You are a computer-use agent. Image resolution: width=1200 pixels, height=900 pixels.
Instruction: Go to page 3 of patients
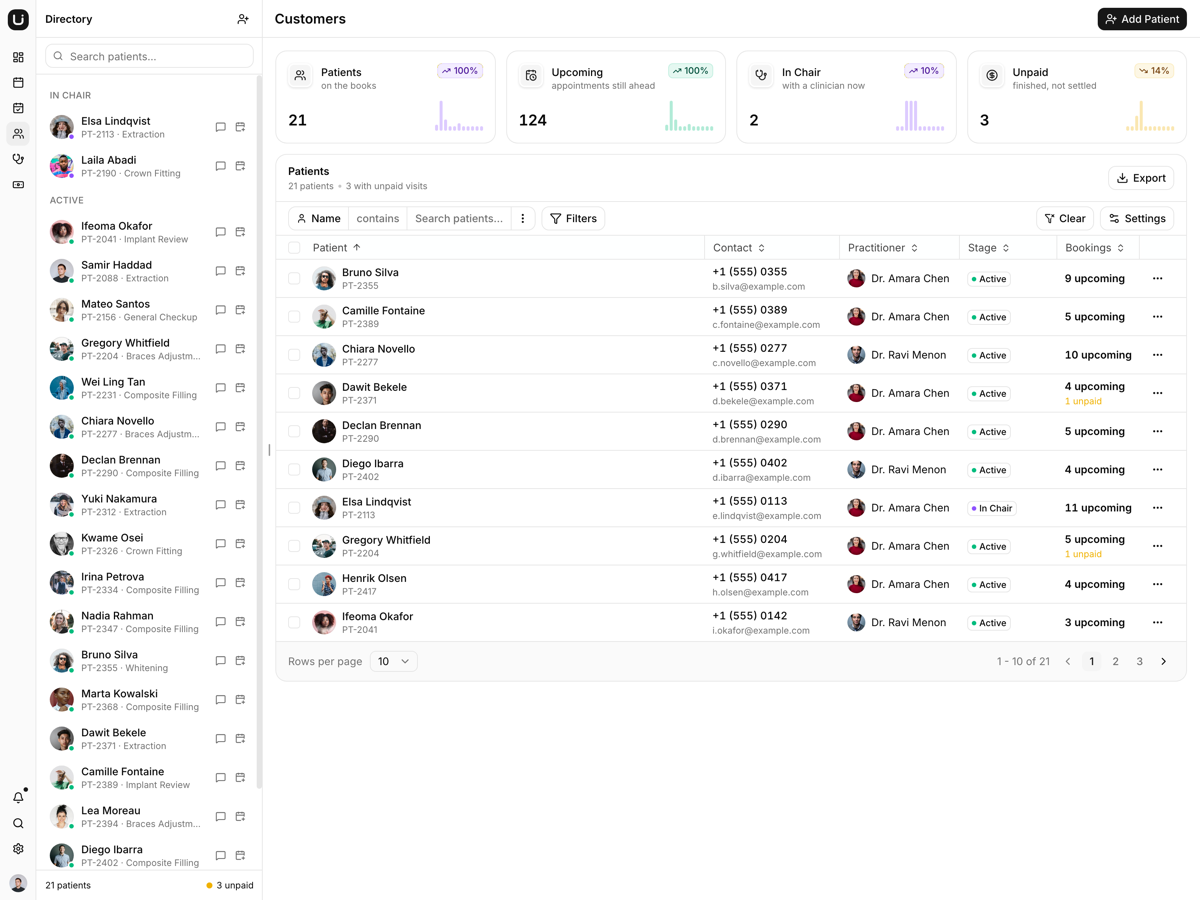tap(1139, 661)
